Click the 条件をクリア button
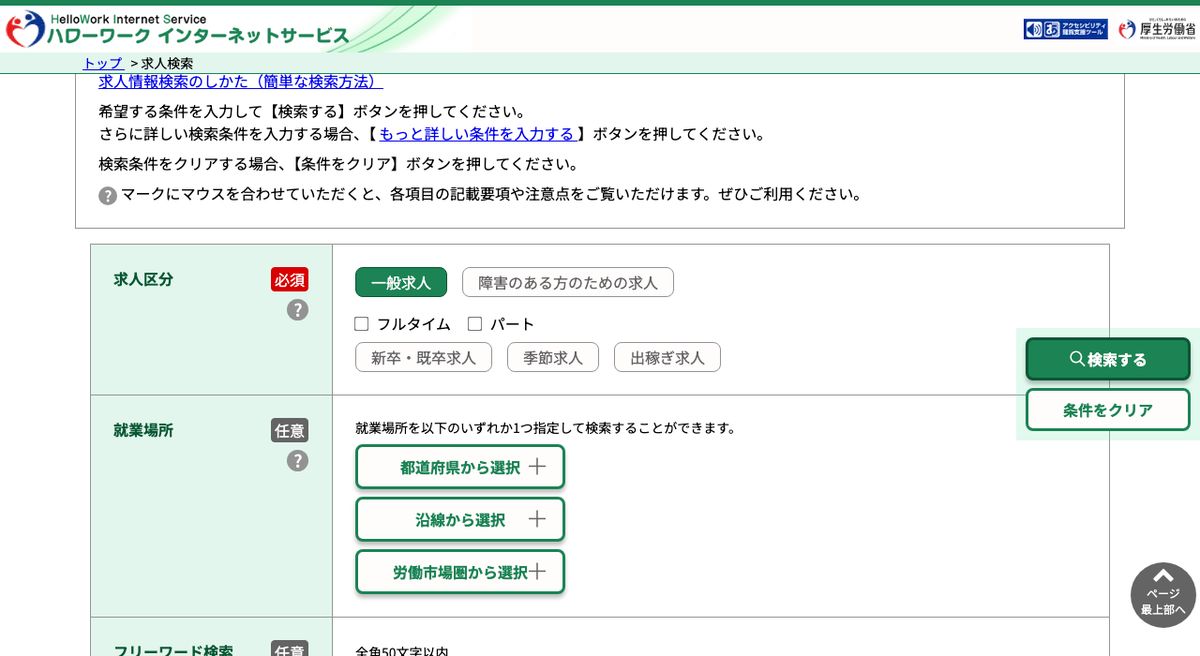The height and width of the screenshot is (656, 1200). (x=1108, y=410)
